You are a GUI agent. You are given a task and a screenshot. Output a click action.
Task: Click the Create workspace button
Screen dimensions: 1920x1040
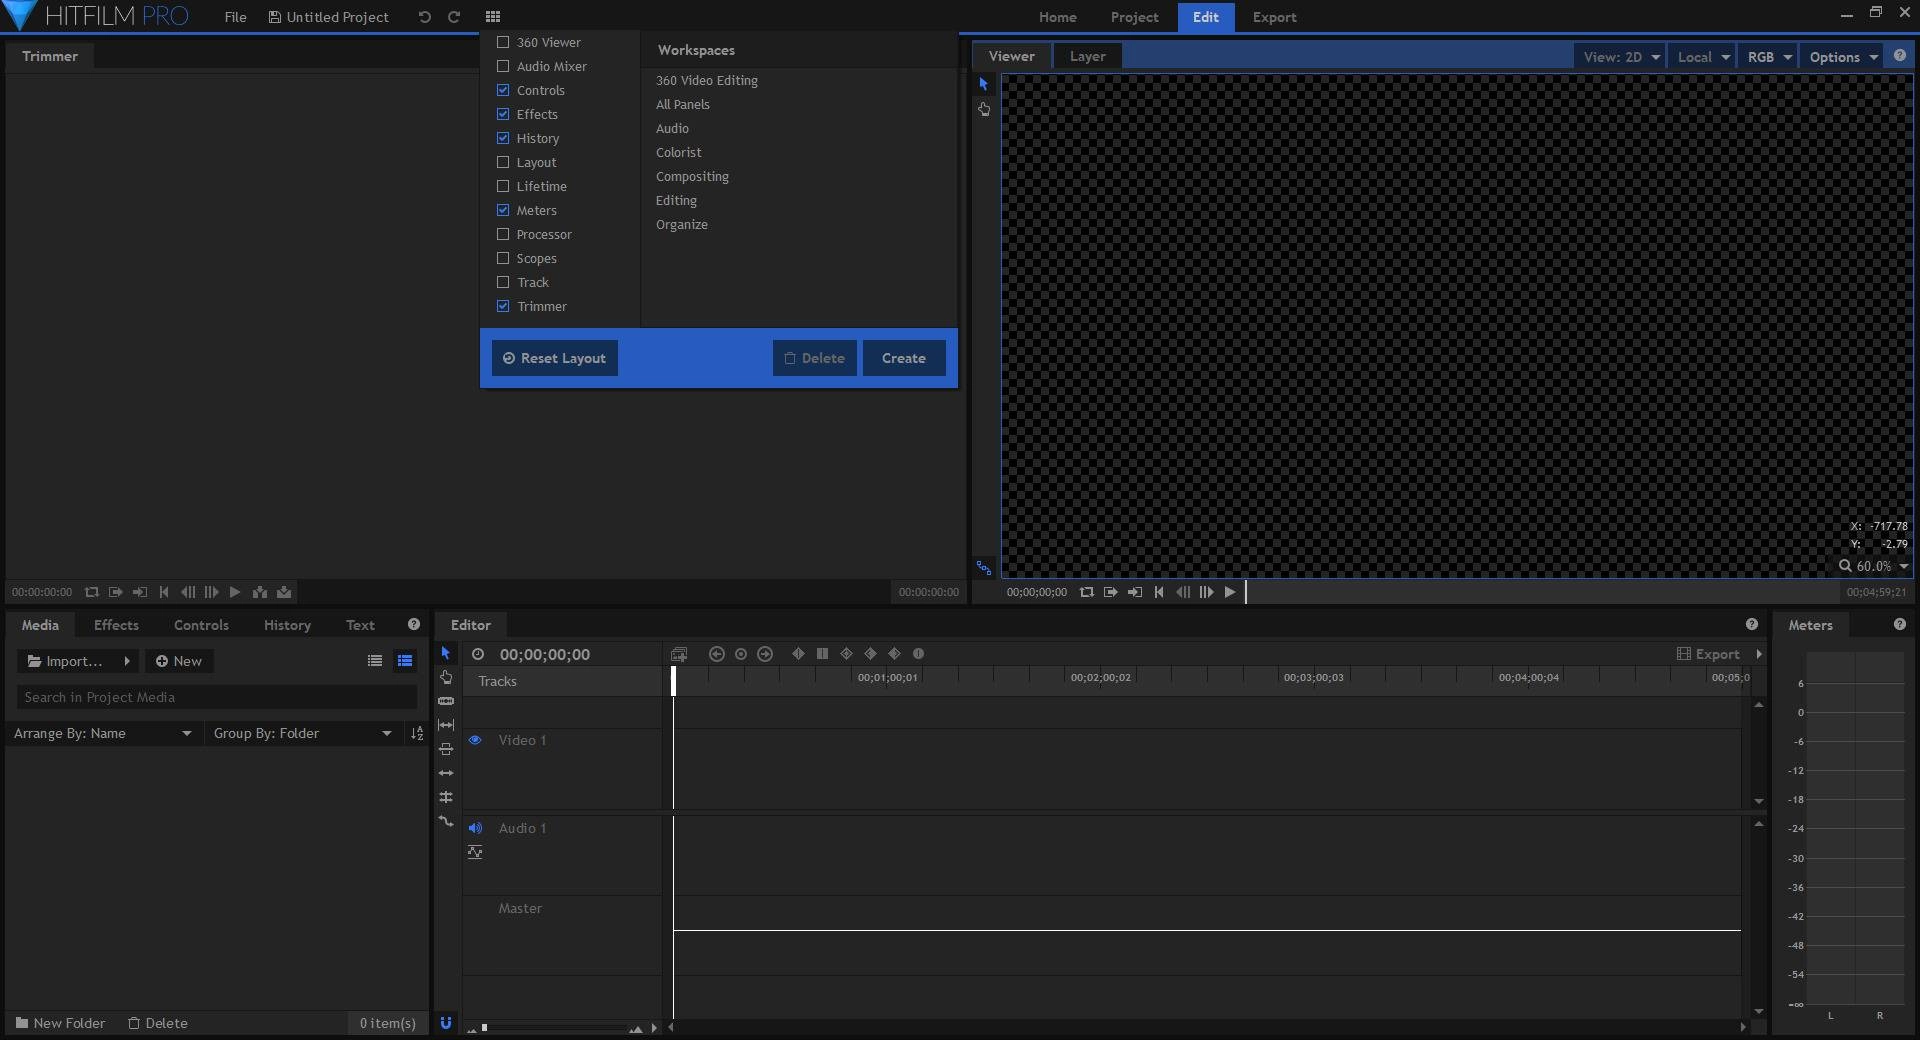[x=904, y=358]
